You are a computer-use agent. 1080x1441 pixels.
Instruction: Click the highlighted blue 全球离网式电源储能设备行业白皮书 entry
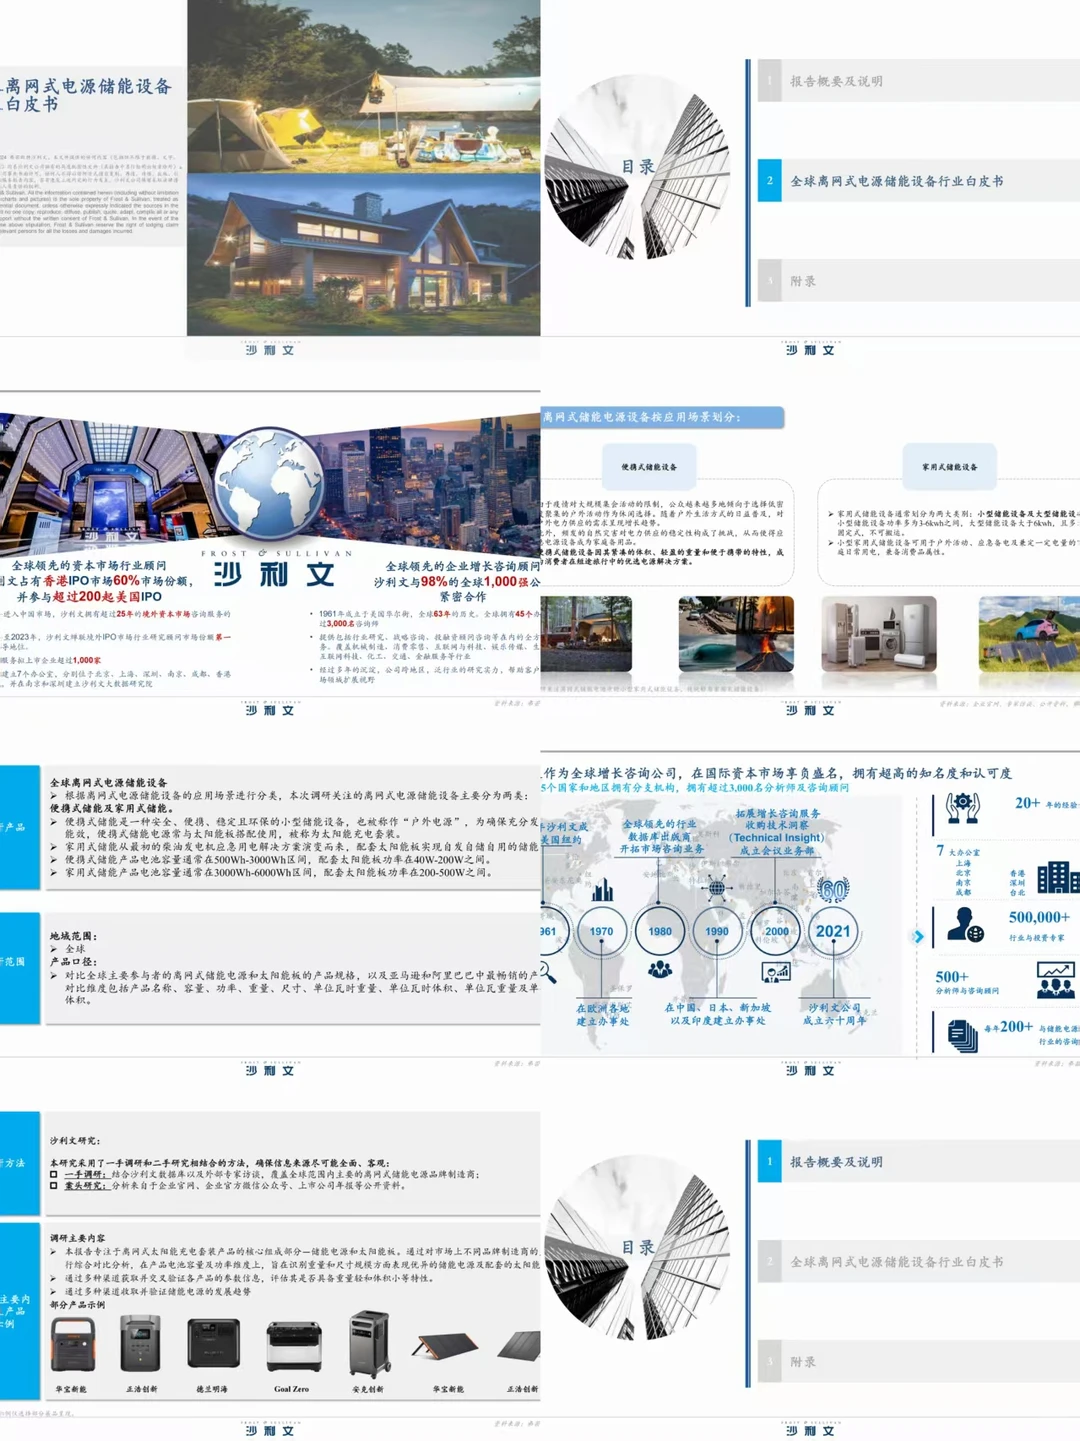pyautogui.click(x=918, y=181)
